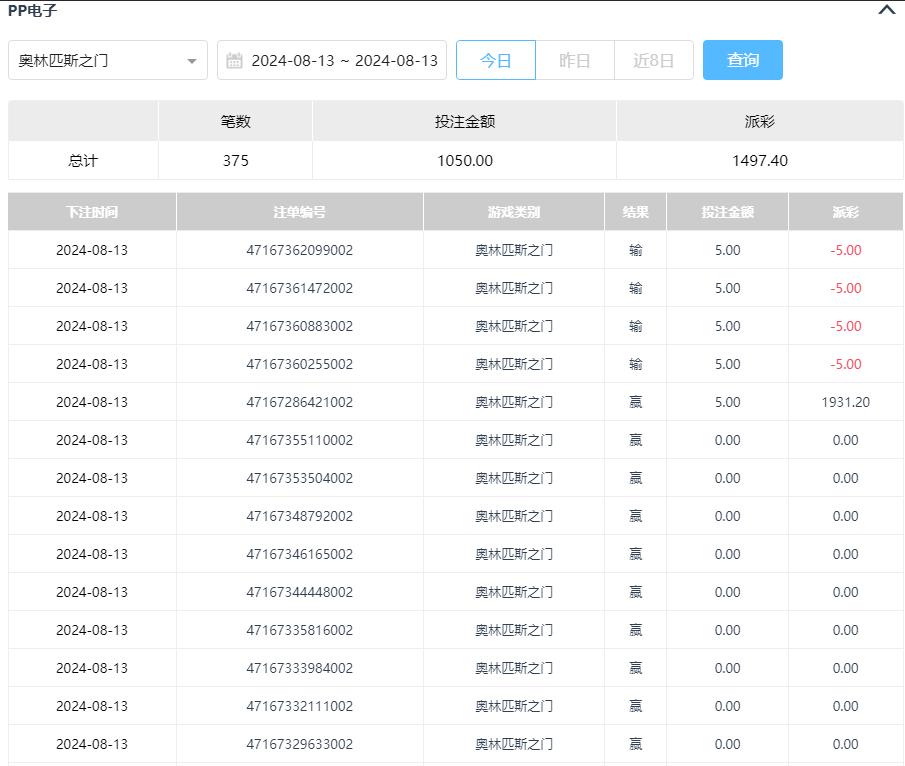Click the 下注时间 column header
Screen dimensions: 905x766
92,212
